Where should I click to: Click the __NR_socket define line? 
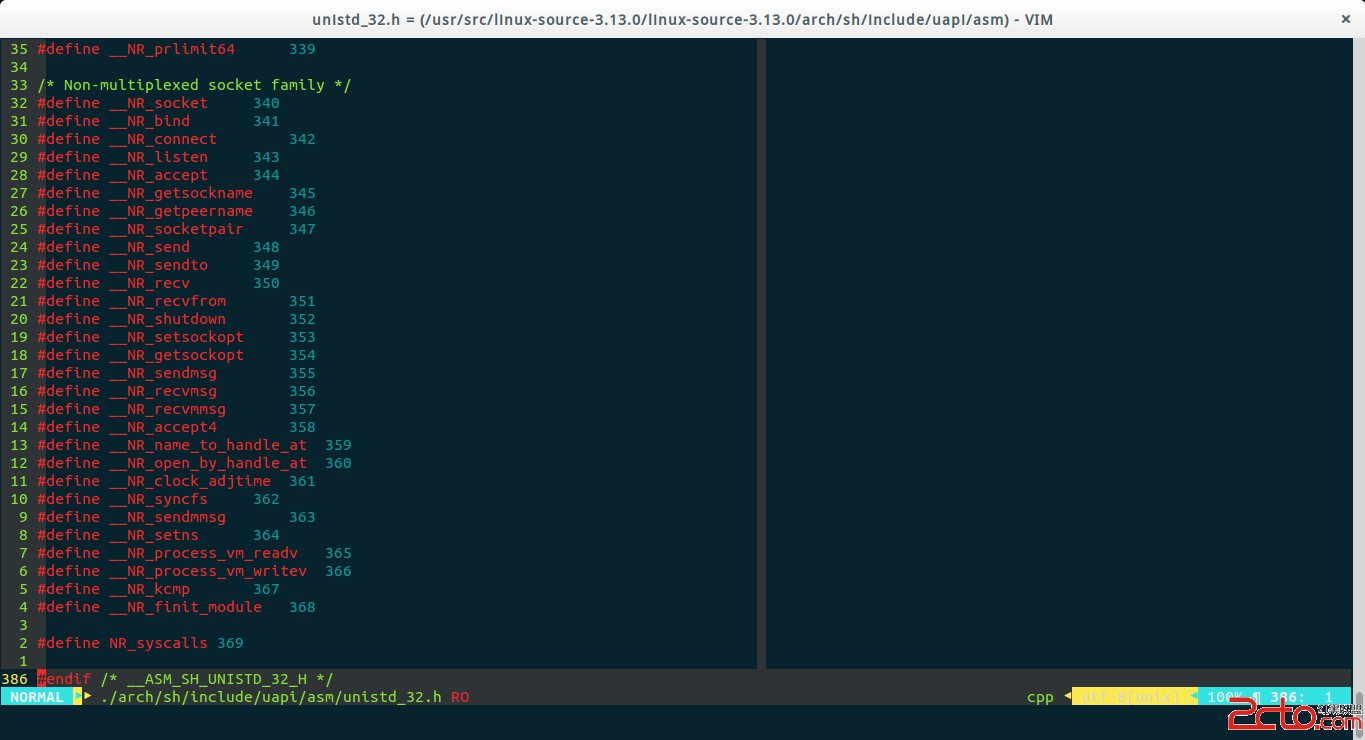click(158, 103)
